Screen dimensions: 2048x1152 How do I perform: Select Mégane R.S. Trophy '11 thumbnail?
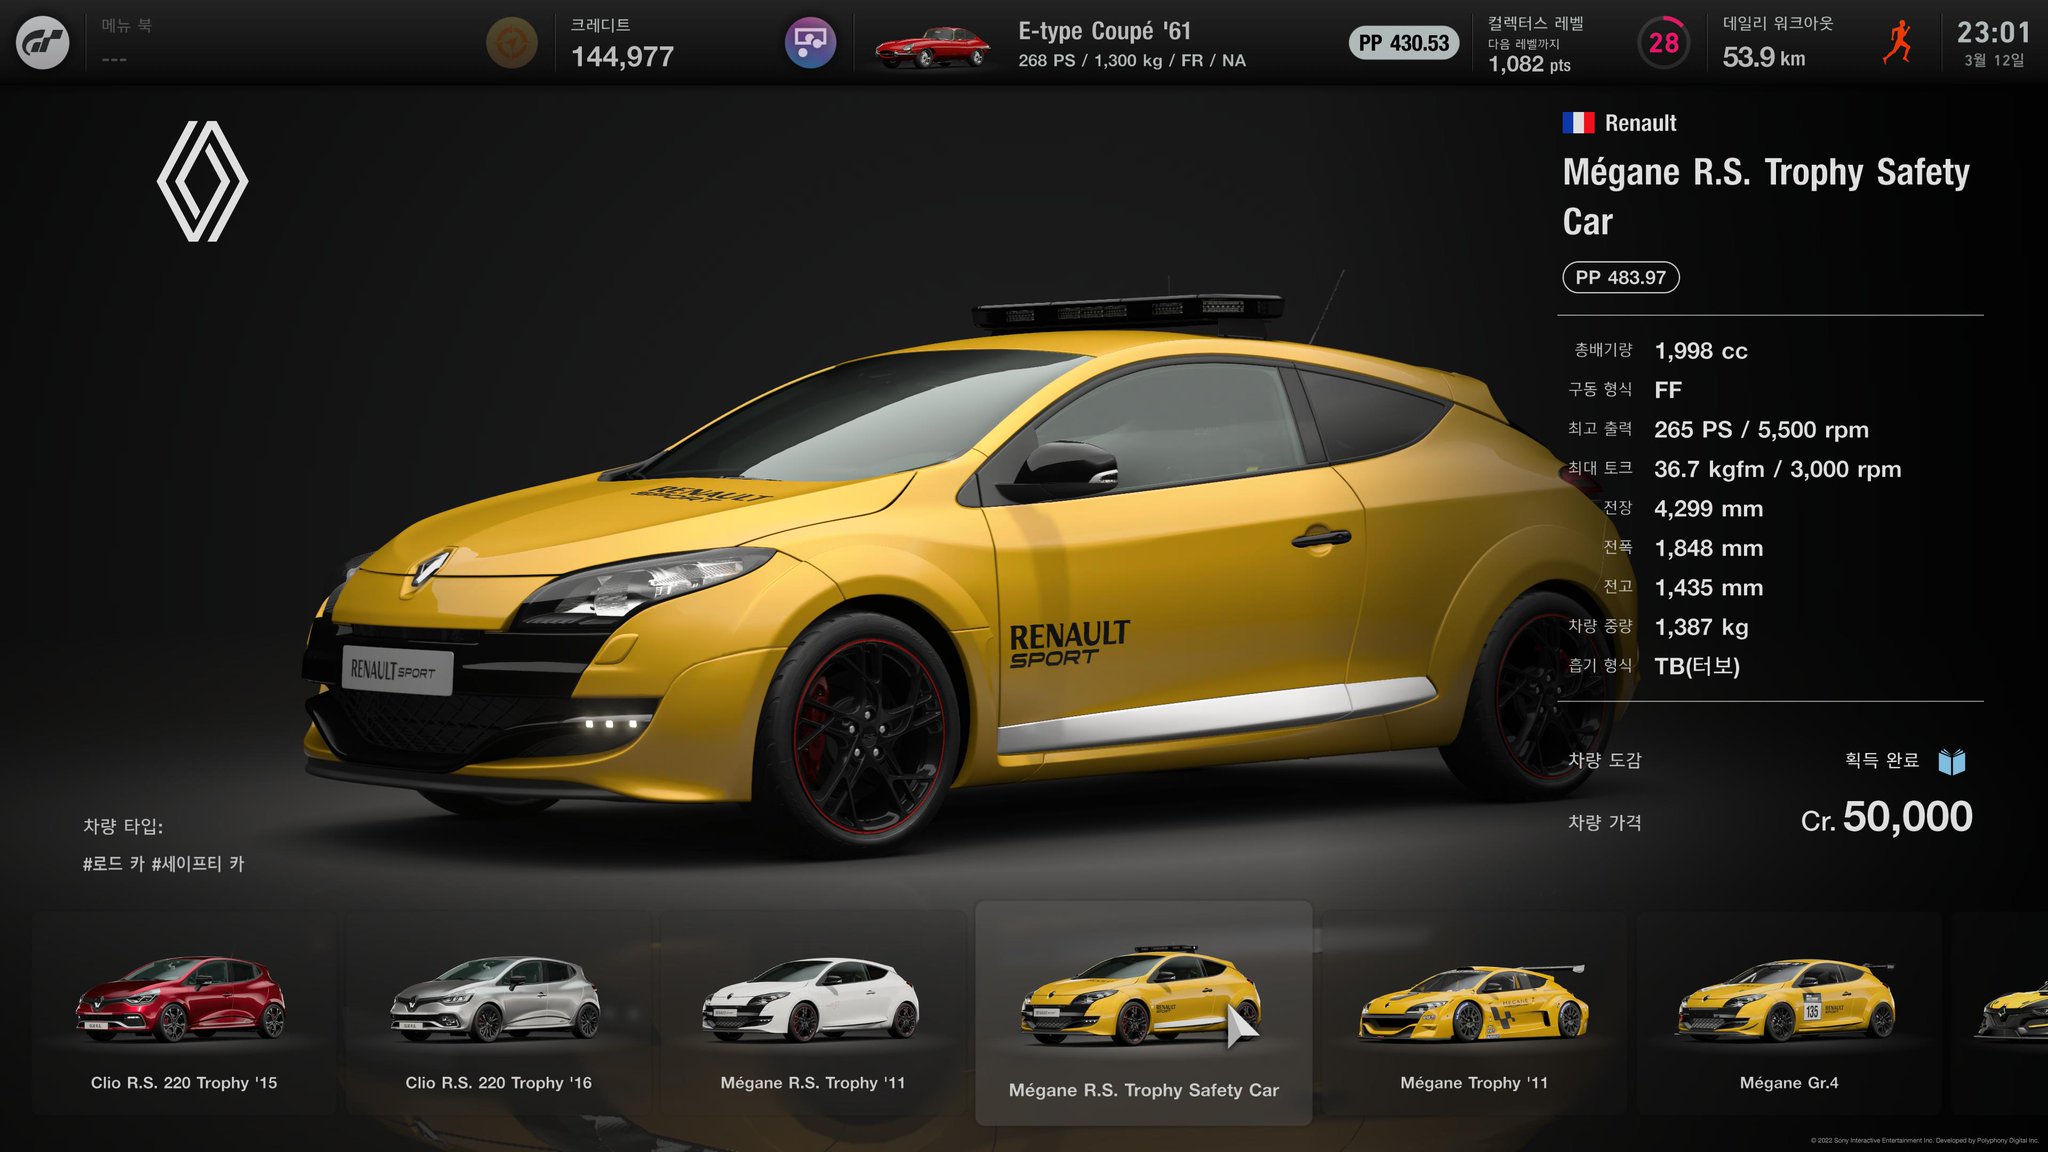coord(813,1013)
